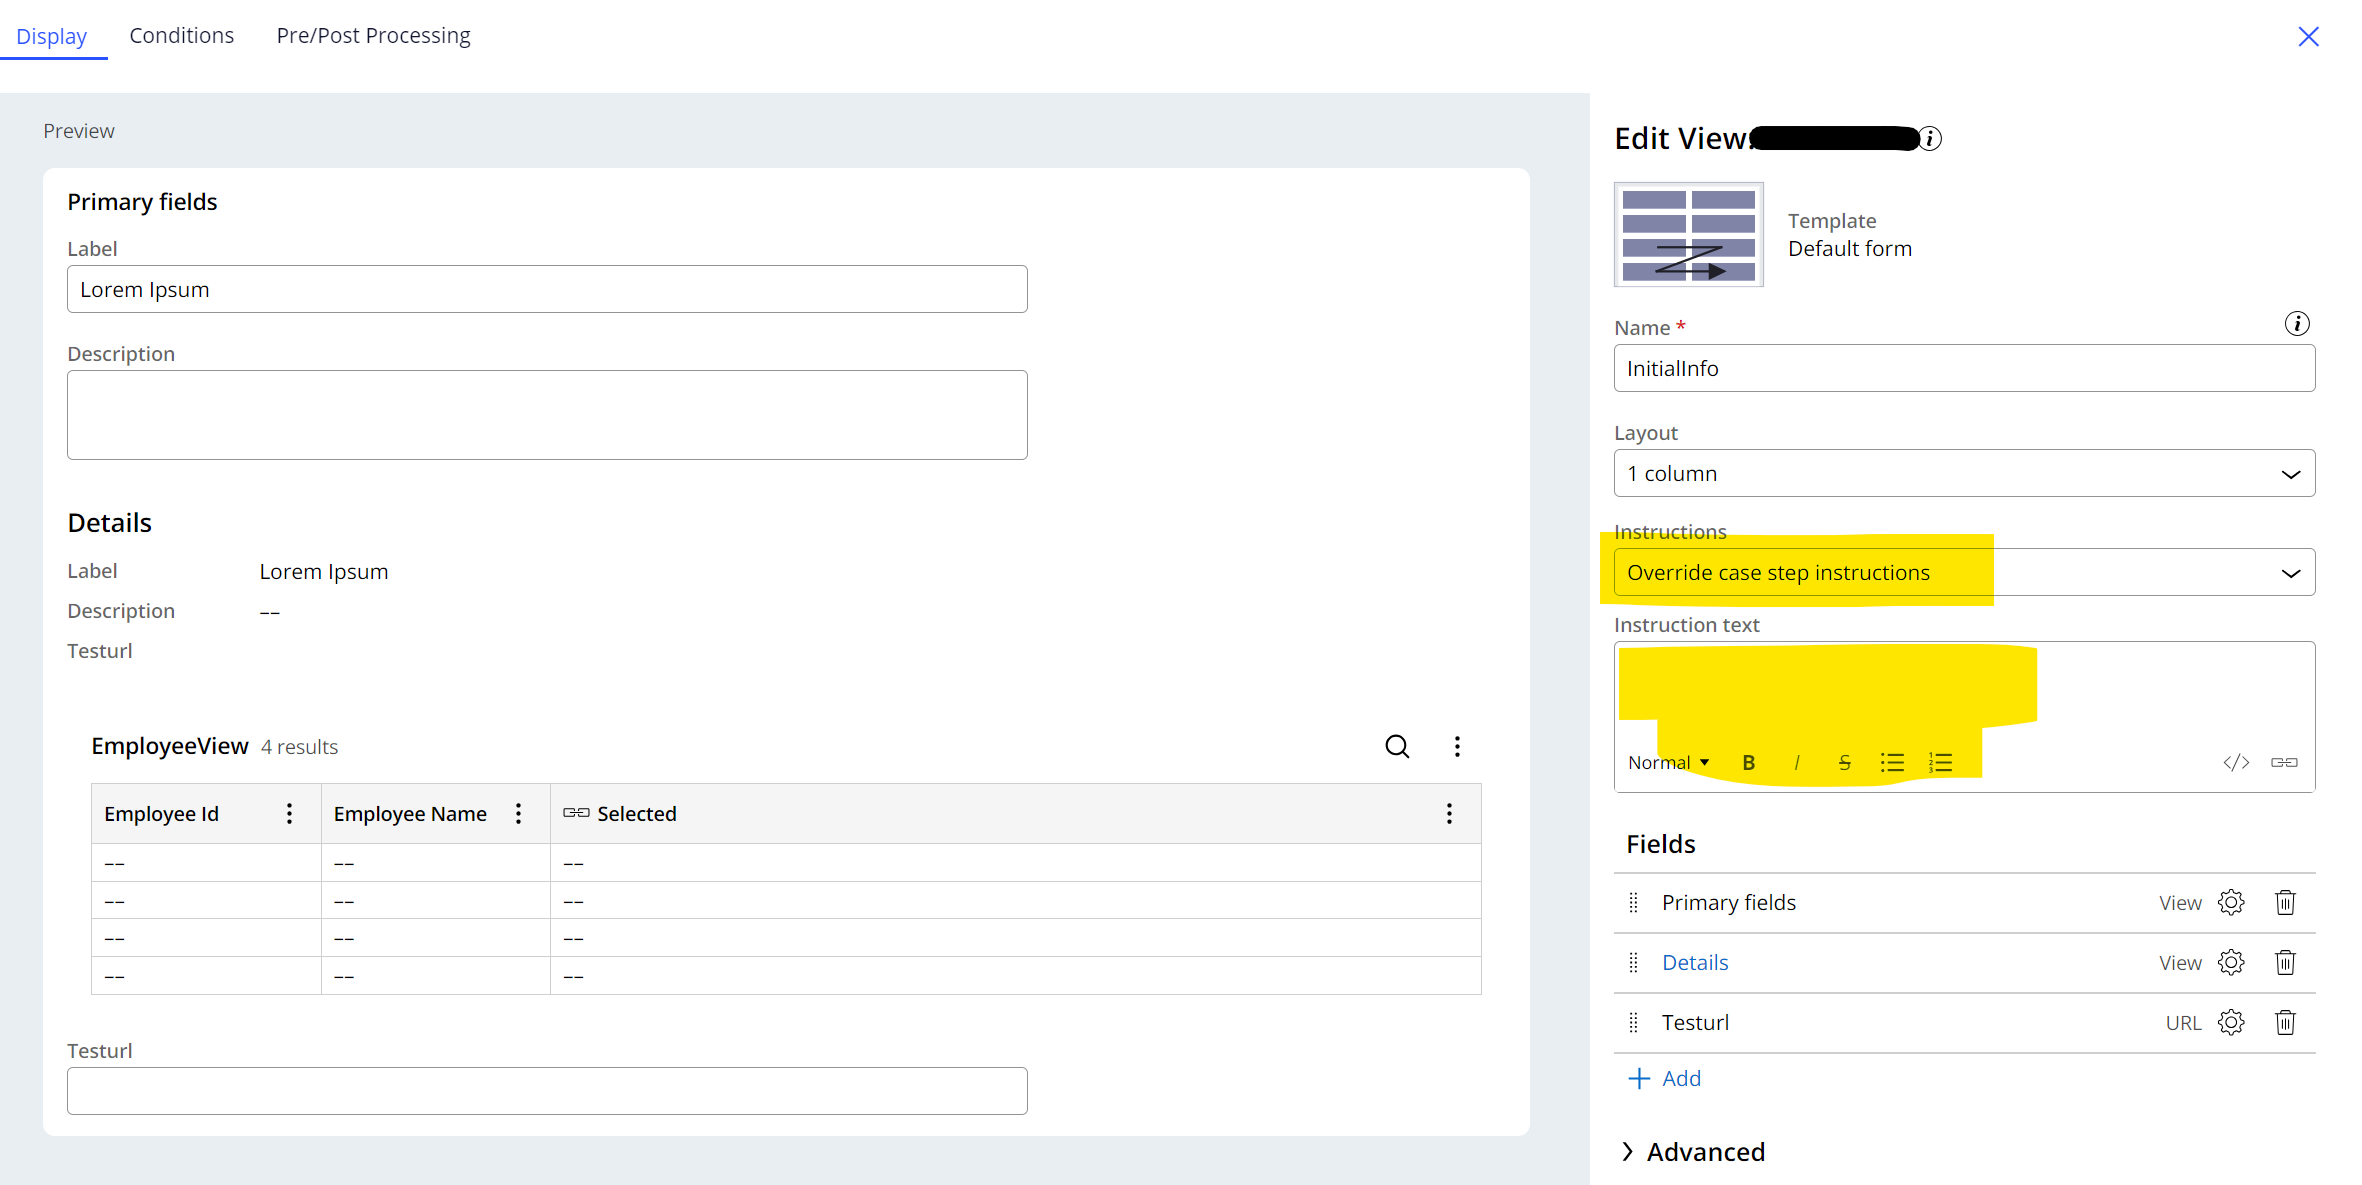Toggle the strikethrough icon in Instruction text
The width and height of the screenshot is (2362, 1185).
[x=1842, y=760]
